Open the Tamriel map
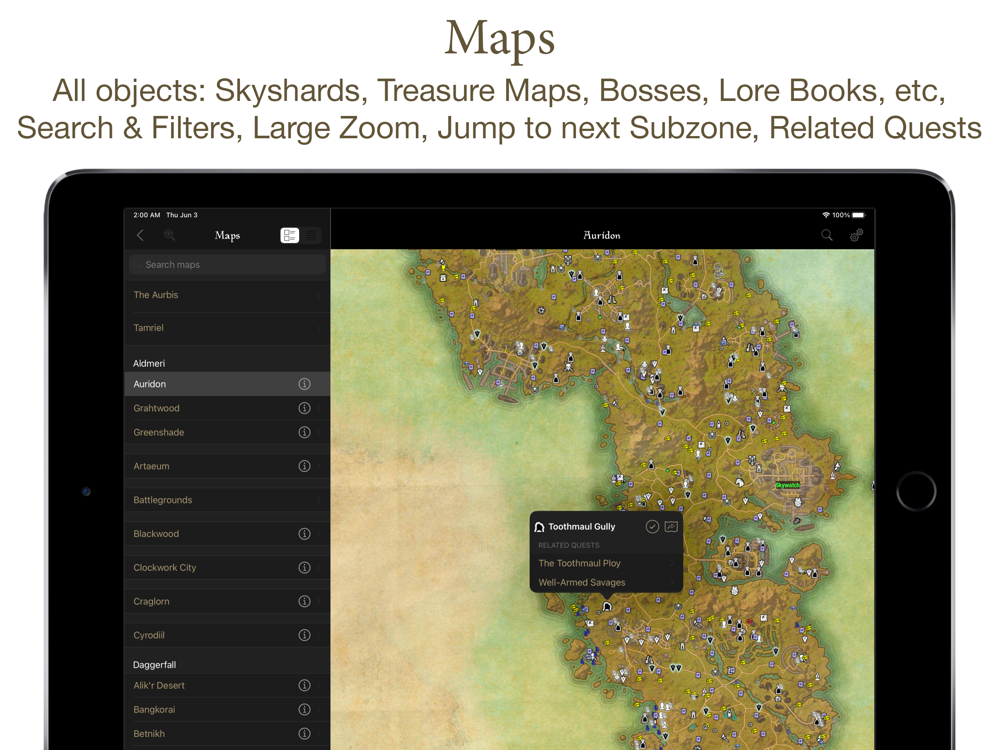 pos(227,328)
